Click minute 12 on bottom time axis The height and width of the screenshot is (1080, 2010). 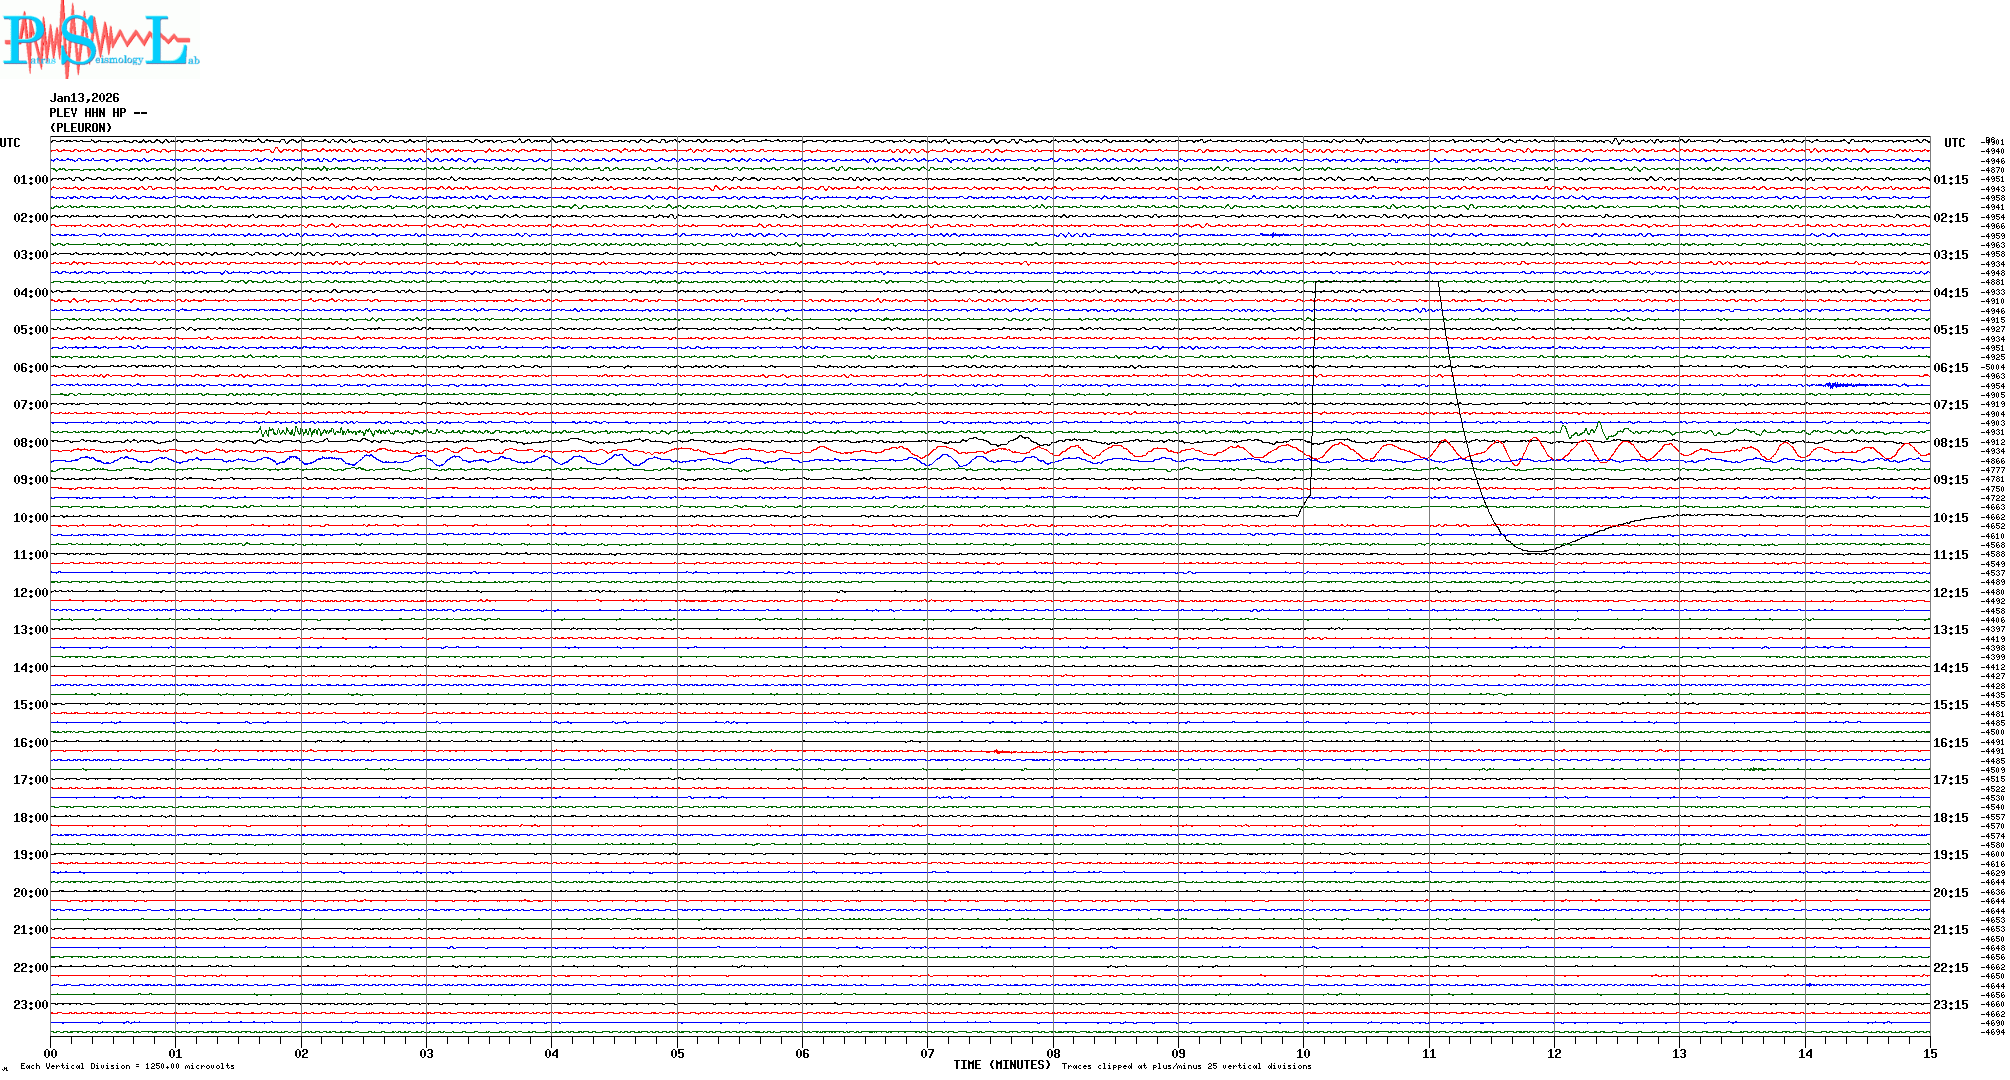click(1554, 1054)
